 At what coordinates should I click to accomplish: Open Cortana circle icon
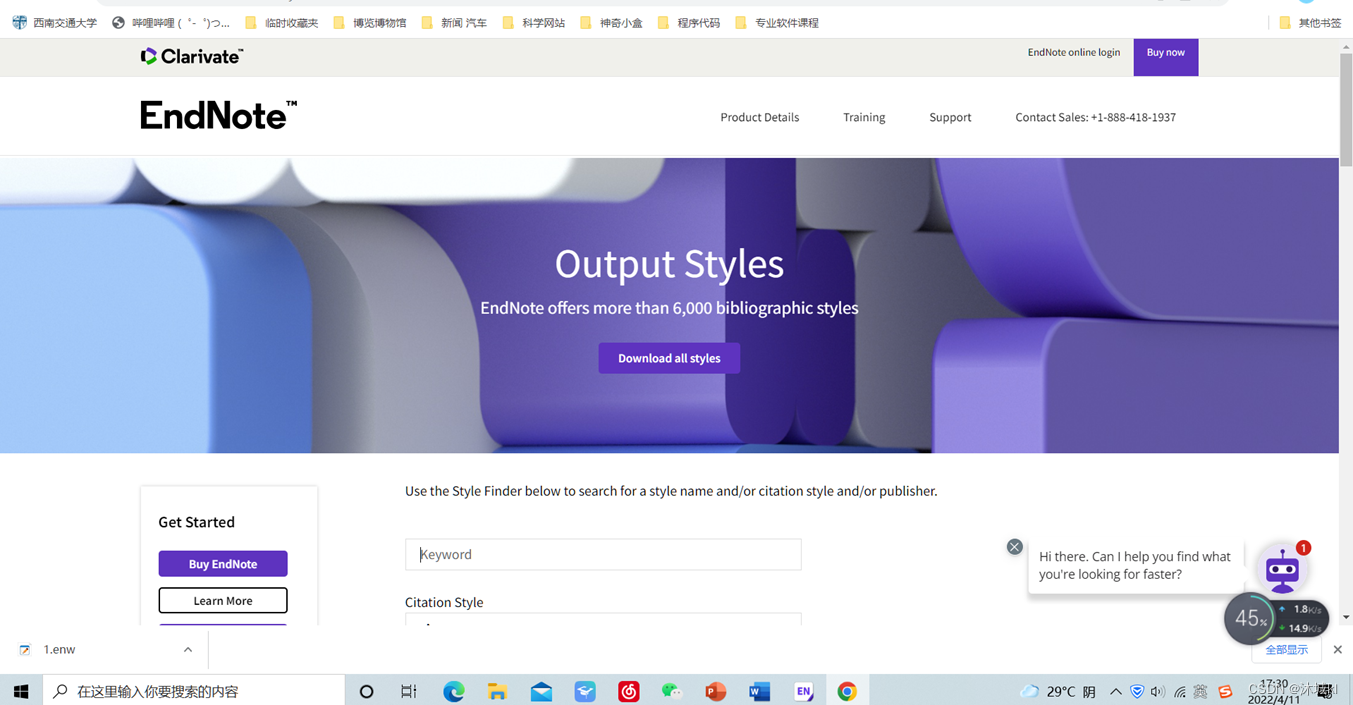(366, 691)
